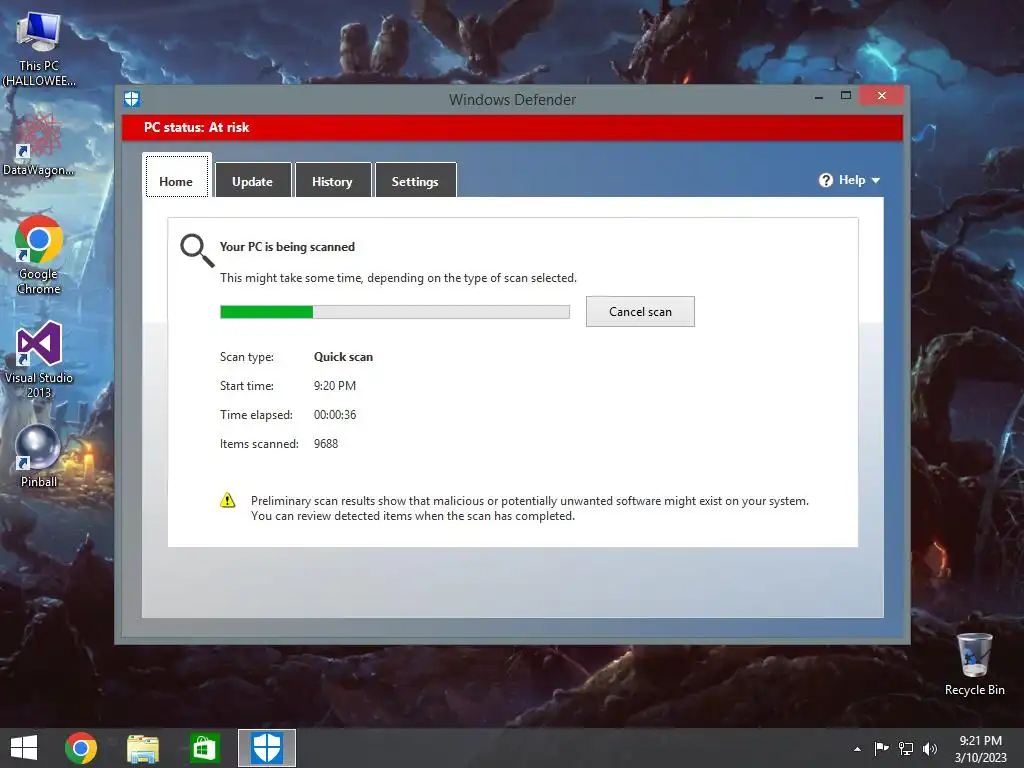1024x768 pixels.
Task: Close the Windows Defender window
Action: click(882, 96)
